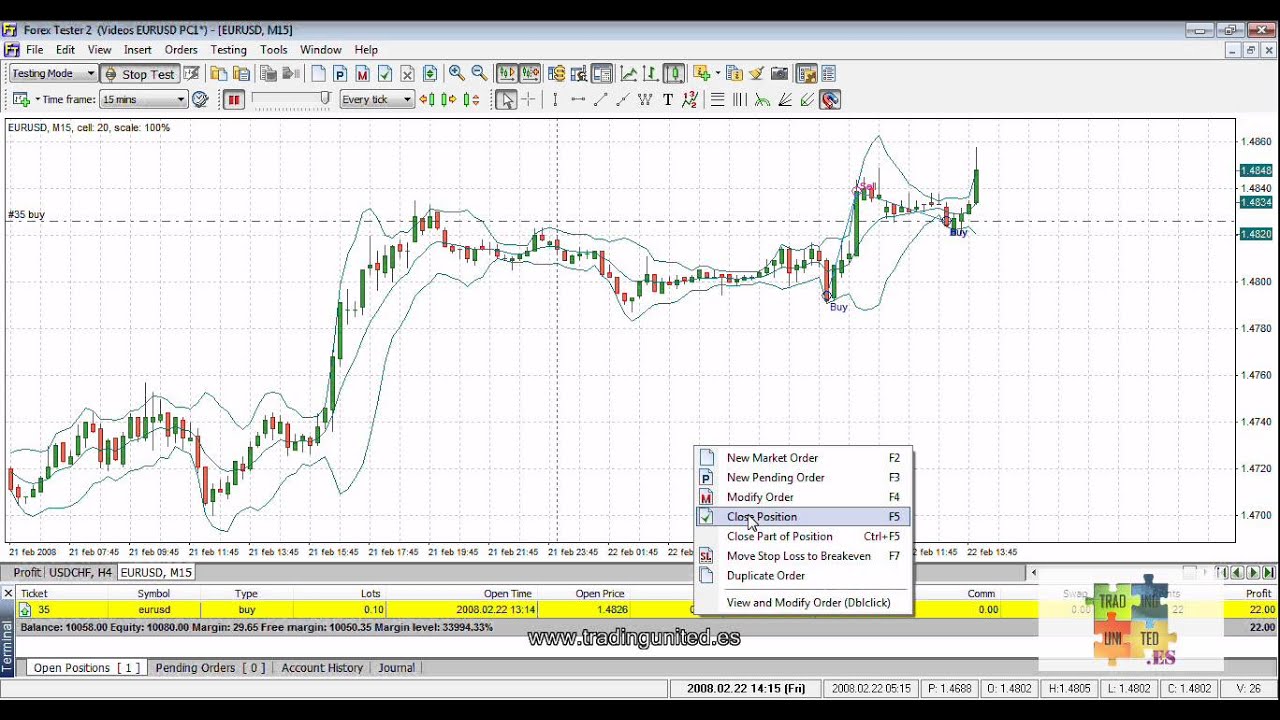Select the Fibonacci arc tool
The height and width of the screenshot is (720, 1280).
(x=762, y=99)
